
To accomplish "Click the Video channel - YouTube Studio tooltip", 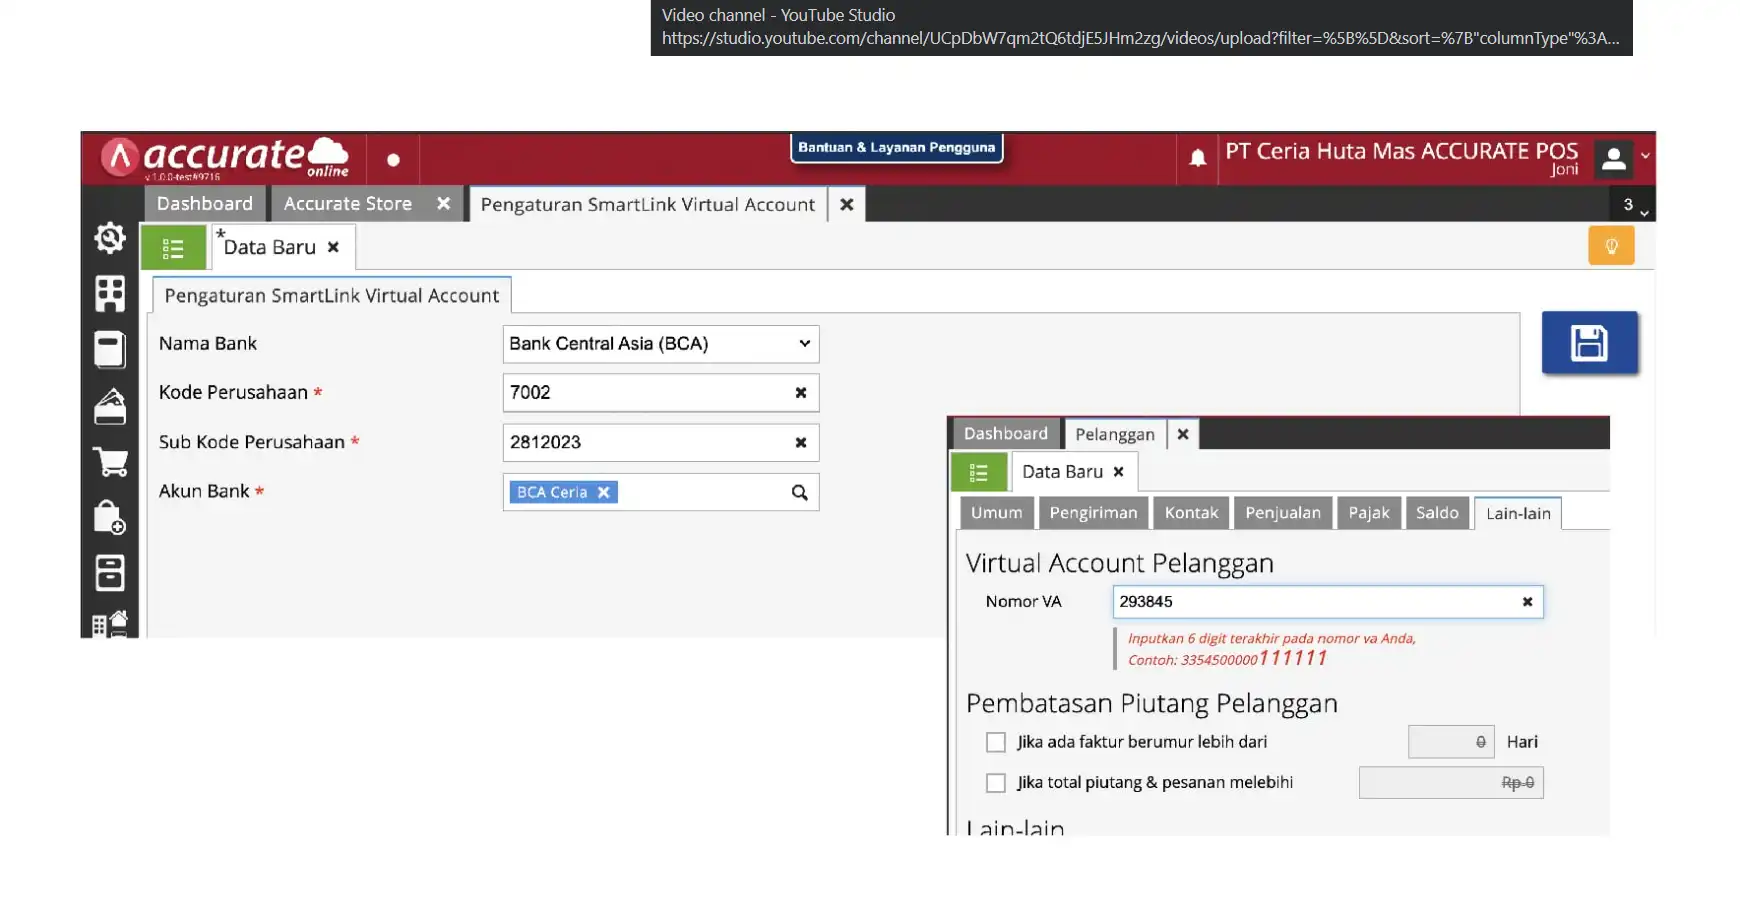I will 1141,28.
